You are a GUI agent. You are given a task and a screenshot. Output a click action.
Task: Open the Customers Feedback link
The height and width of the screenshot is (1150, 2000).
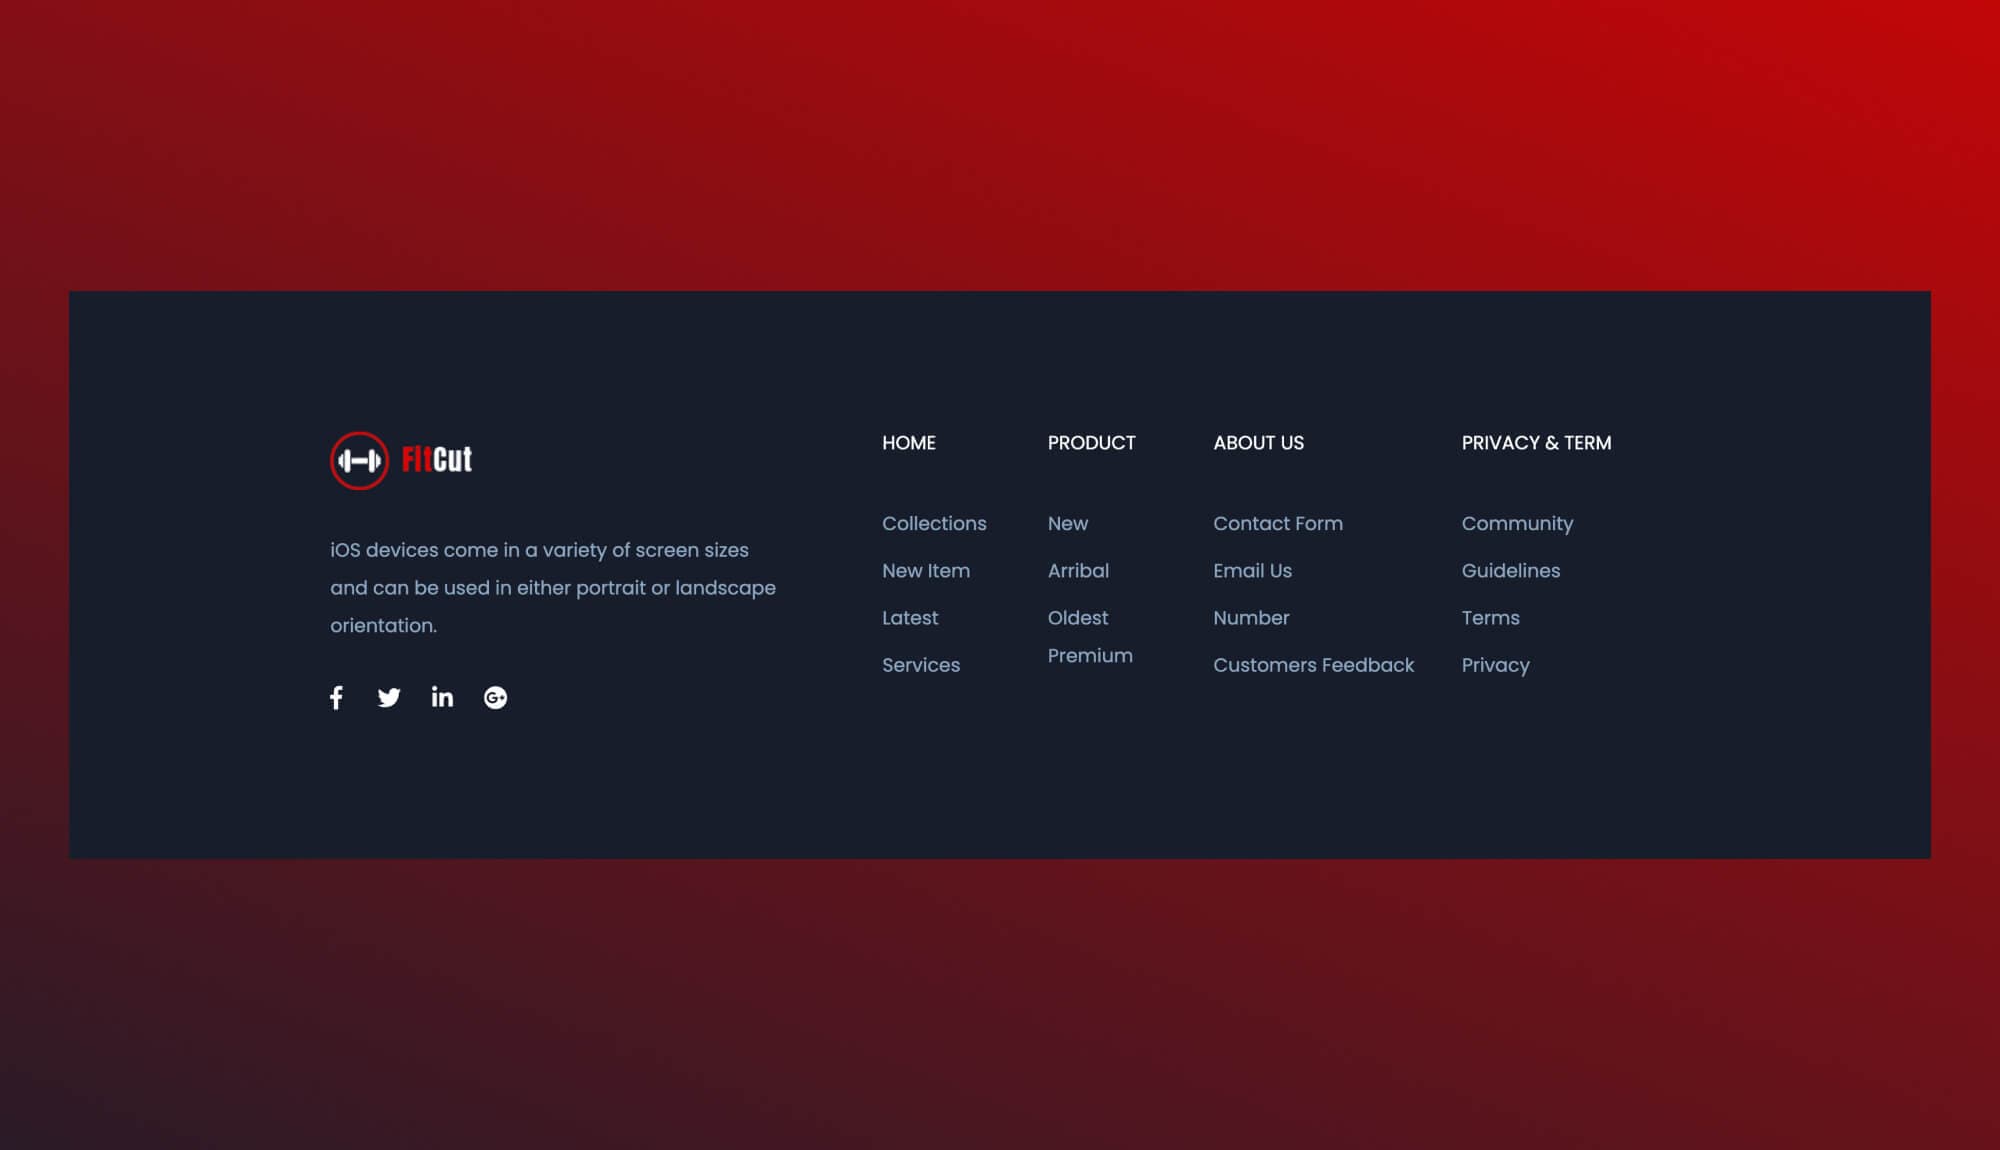1313,665
